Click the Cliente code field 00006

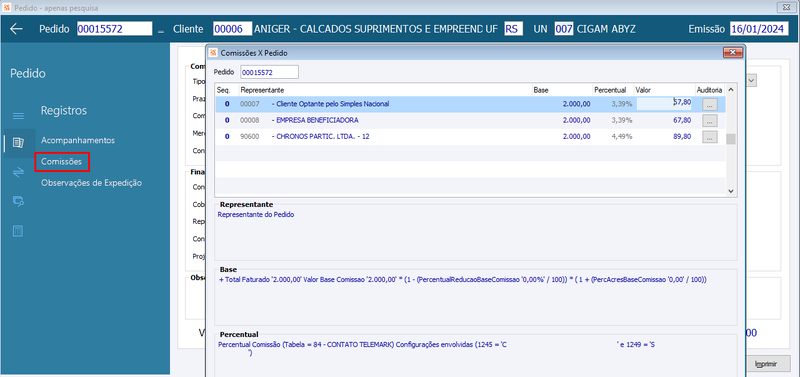click(232, 29)
